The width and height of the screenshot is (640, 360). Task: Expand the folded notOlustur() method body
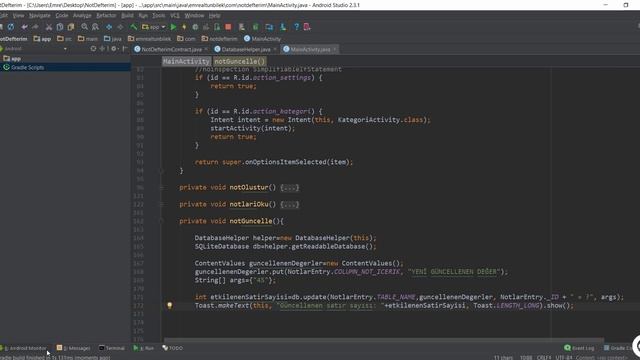coord(290,187)
